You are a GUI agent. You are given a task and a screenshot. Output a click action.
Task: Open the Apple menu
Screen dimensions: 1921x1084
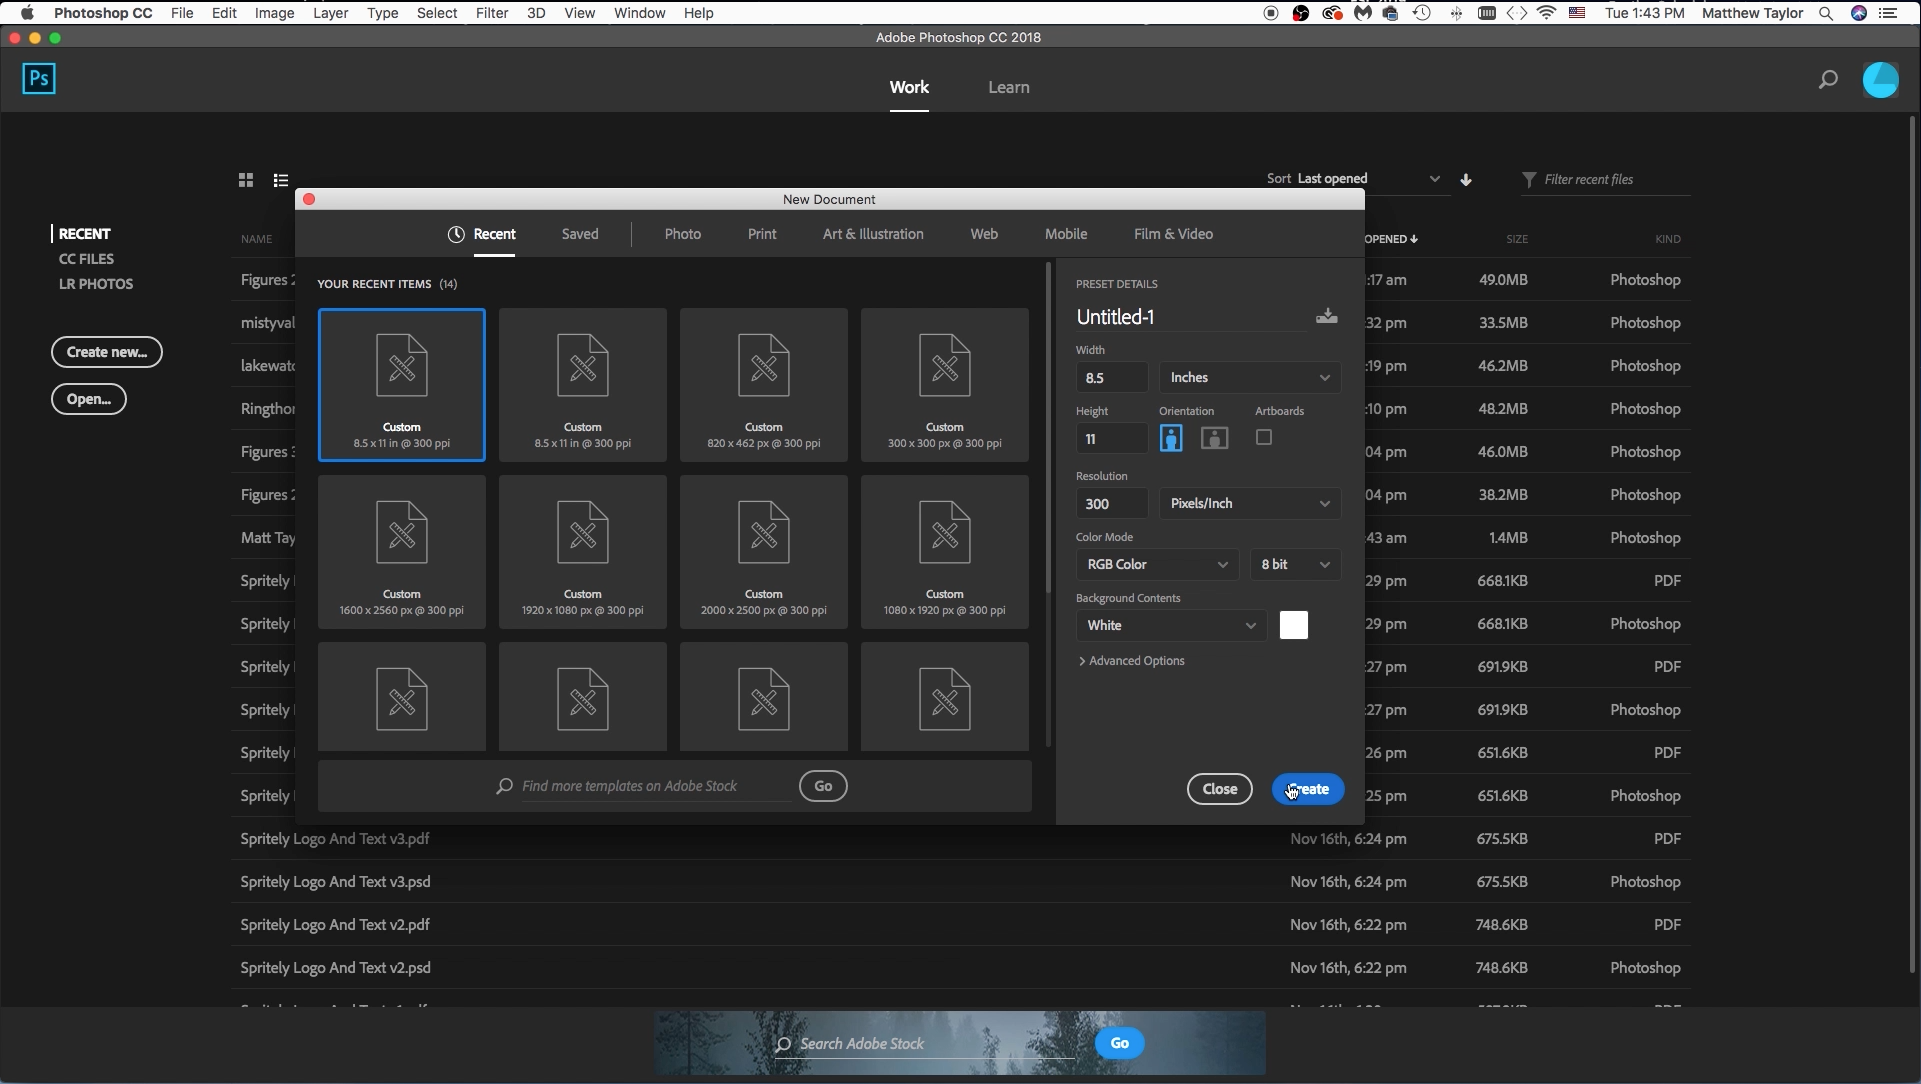[27, 13]
